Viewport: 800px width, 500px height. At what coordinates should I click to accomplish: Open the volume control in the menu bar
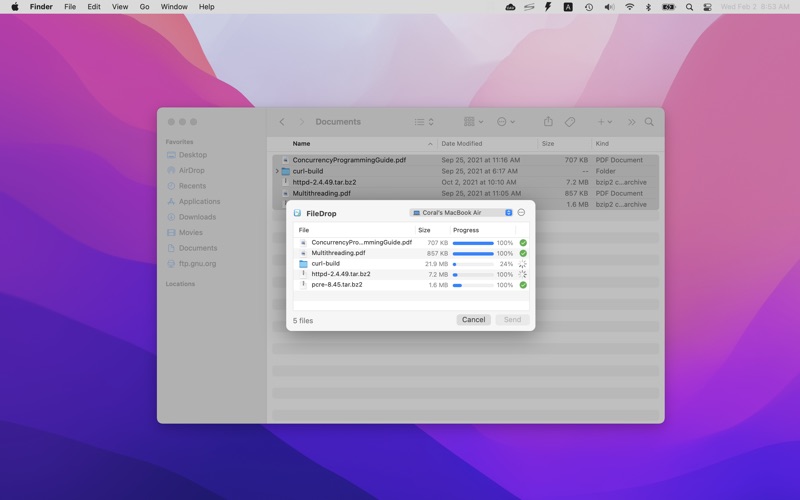tap(609, 7)
